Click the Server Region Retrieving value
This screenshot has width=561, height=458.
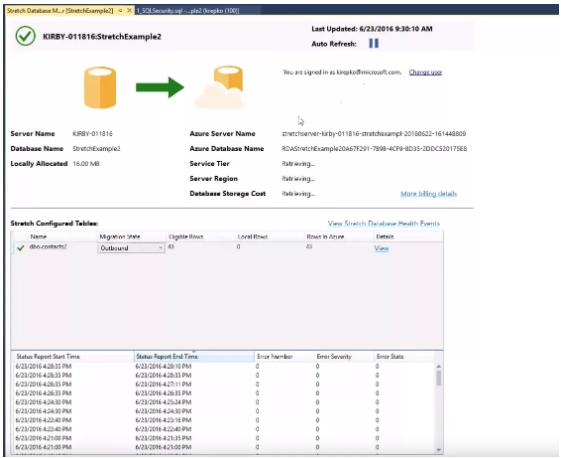click(298, 179)
